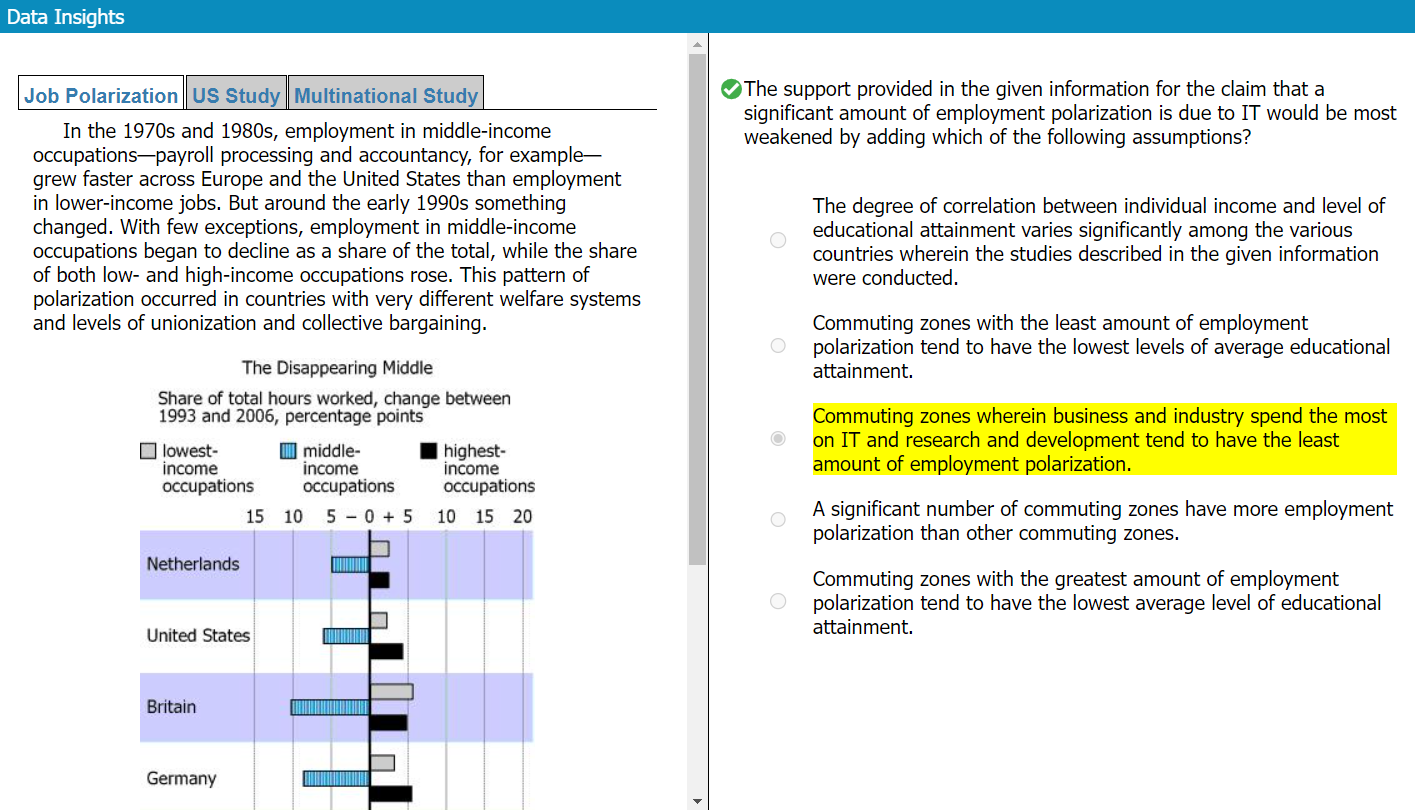The image size is (1415, 810).
Task: Click Germany's black highest-income bar
Action: click(390, 794)
